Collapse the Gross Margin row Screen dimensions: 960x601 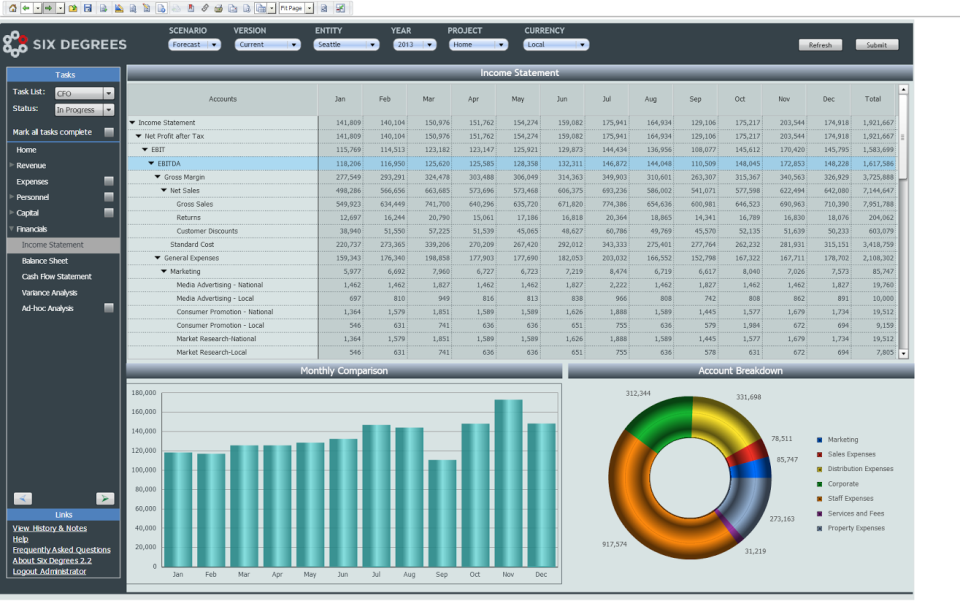tap(157, 177)
